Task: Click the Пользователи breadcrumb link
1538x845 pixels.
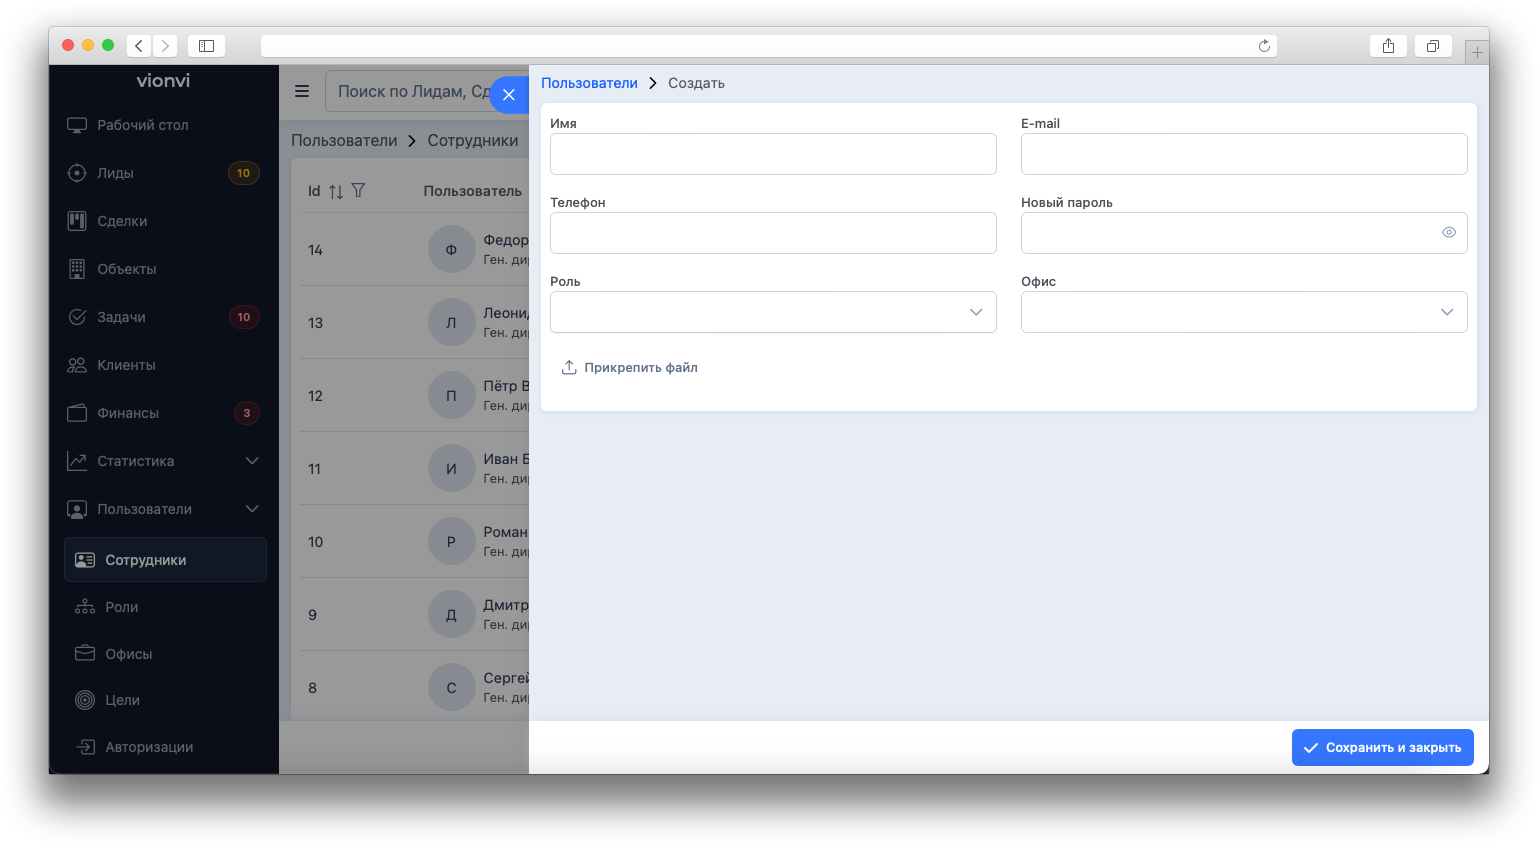Action: [589, 83]
